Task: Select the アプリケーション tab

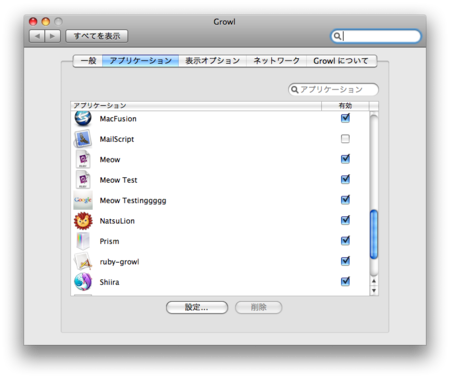Action: coord(140,61)
